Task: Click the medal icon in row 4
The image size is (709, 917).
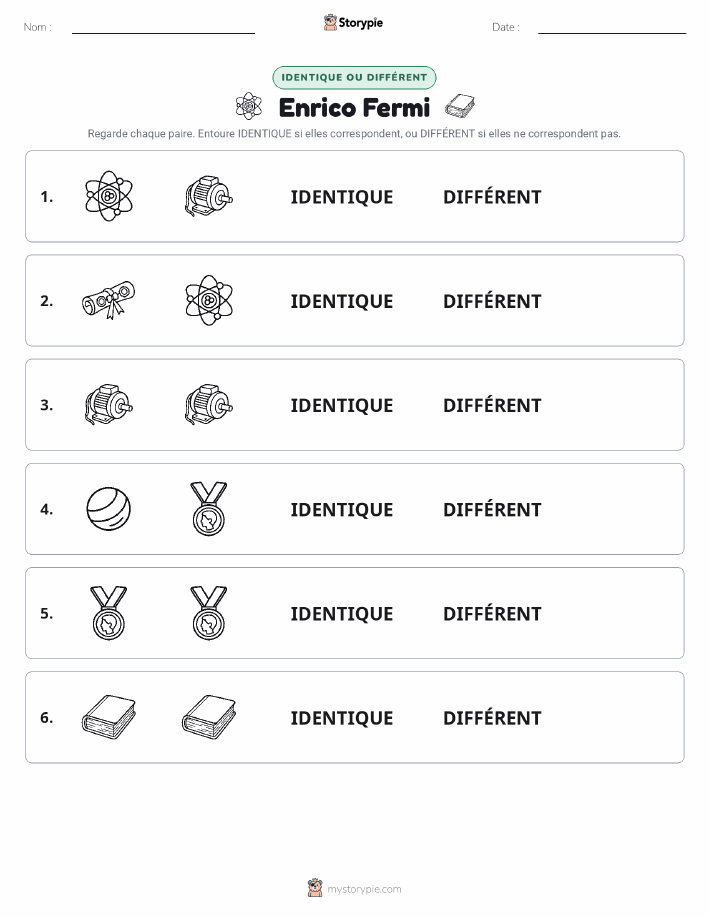Action: coord(209,509)
